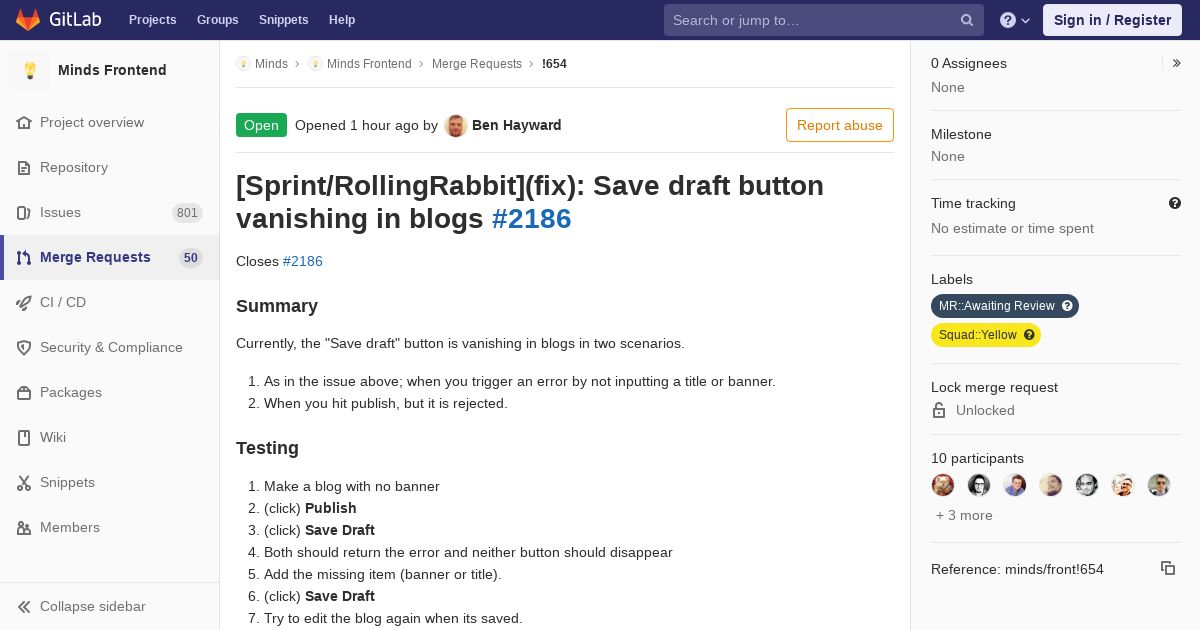Collapse the right sidebar with double arrow
1200x630 pixels.
1176,63
